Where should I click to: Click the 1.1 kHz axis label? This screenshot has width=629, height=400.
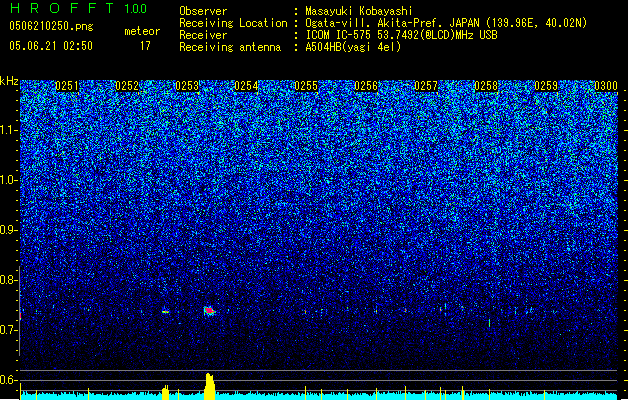coord(9,130)
